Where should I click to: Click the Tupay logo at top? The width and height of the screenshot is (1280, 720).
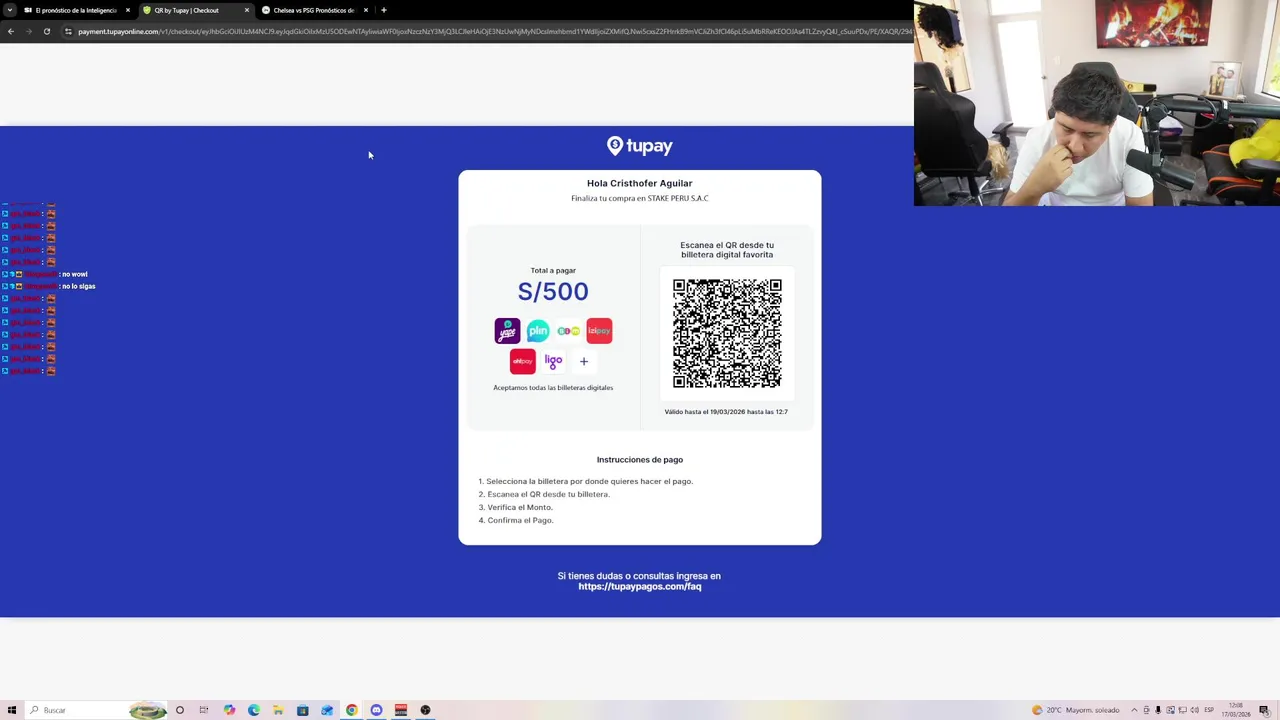tap(640, 146)
